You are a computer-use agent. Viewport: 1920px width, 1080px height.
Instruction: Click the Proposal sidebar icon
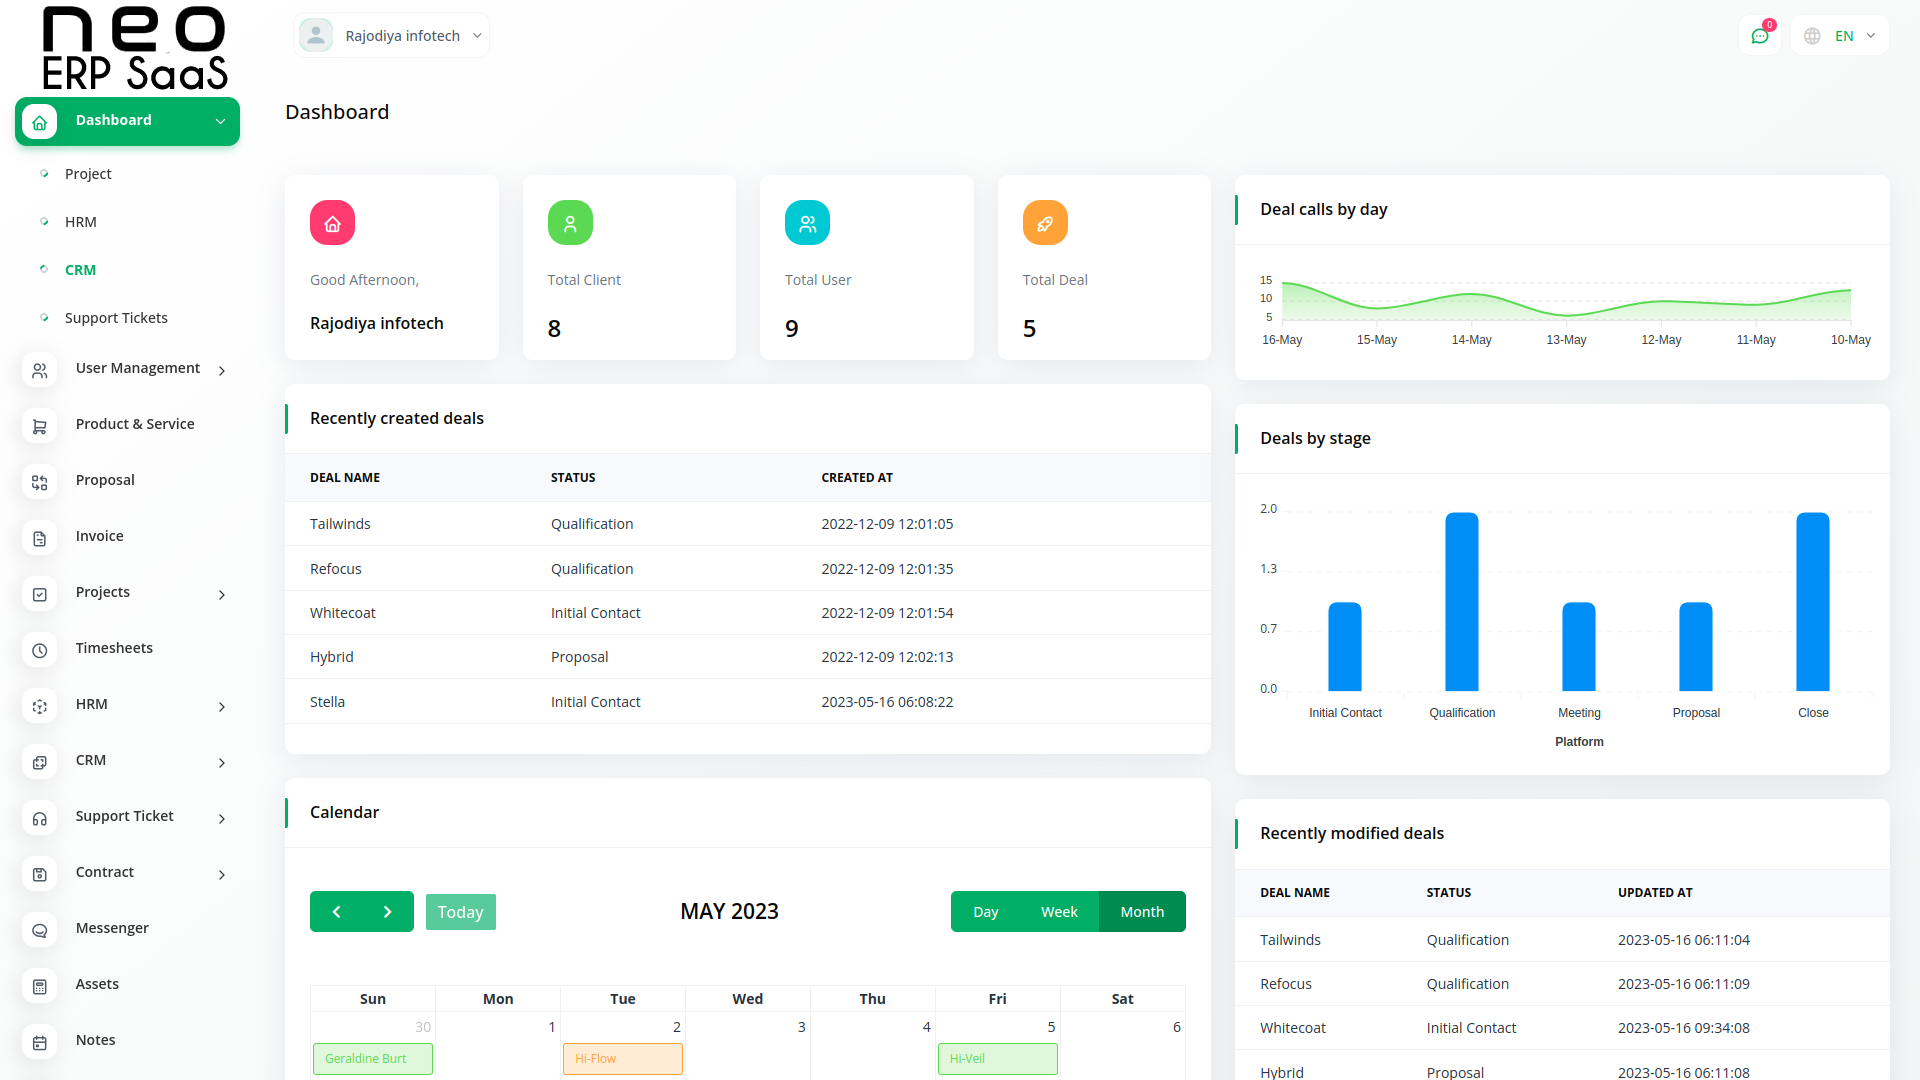coord(39,482)
